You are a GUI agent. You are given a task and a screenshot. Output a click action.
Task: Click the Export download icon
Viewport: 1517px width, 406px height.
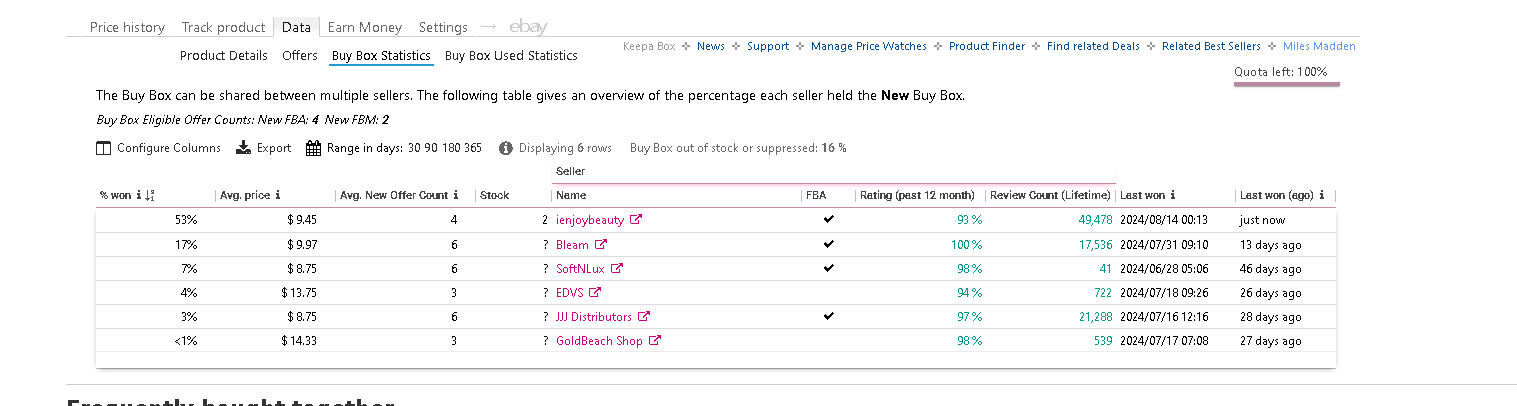tap(243, 148)
